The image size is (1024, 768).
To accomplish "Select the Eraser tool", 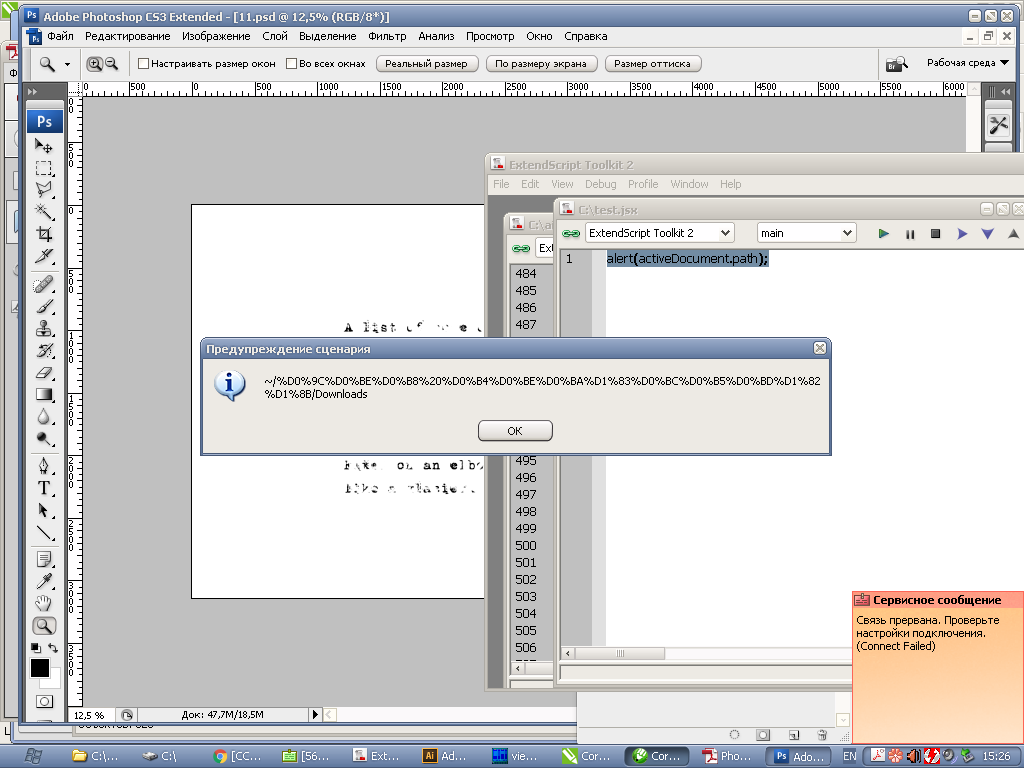I will (44, 373).
